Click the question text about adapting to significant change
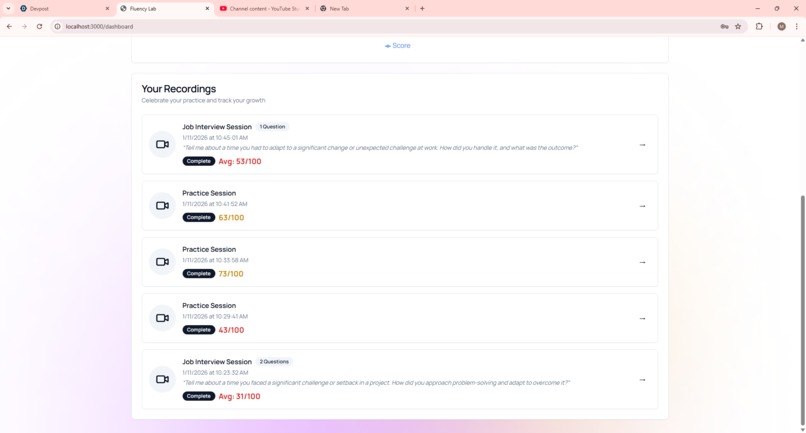Screen dimensions: 806x433 click(x=380, y=148)
